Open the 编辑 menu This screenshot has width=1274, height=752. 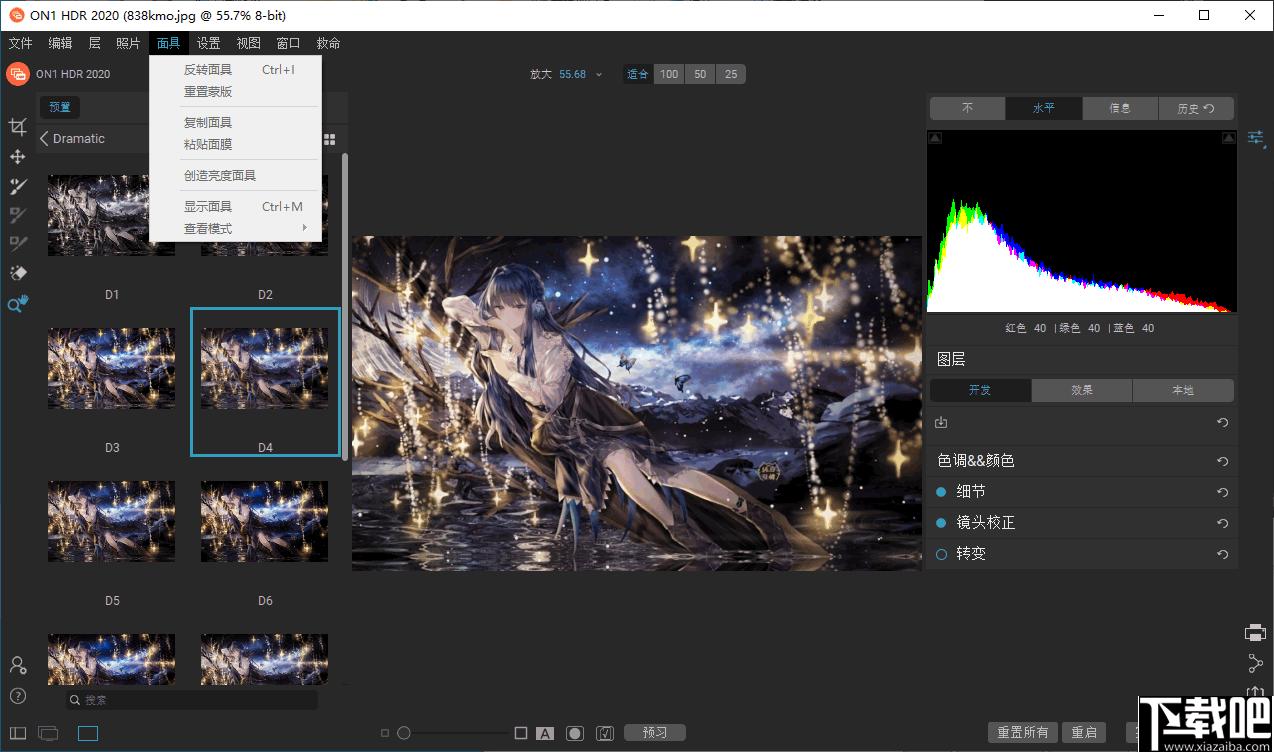tap(60, 43)
